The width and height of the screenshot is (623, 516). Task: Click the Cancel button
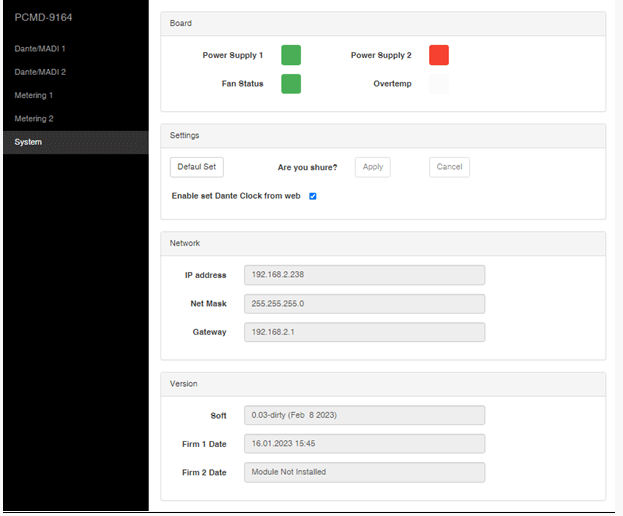[449, 167]
